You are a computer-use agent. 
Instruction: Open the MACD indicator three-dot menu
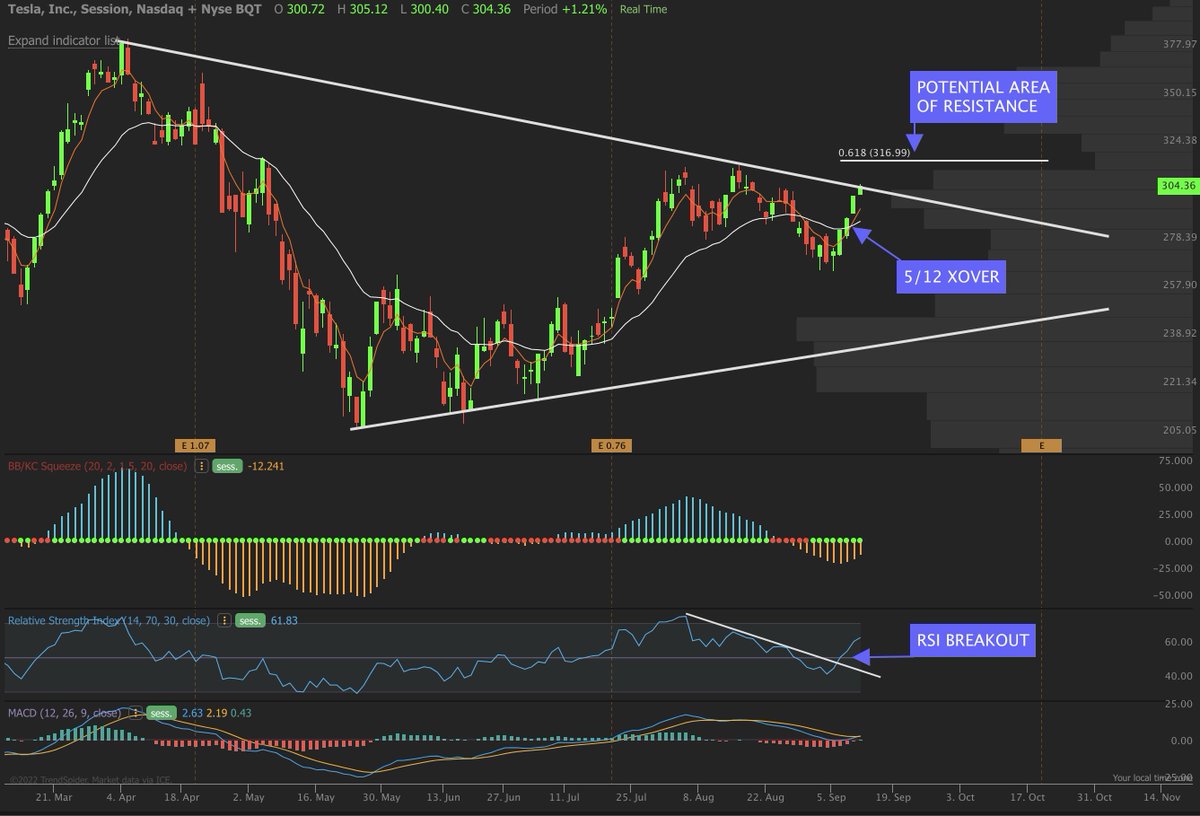click(x=138, y=713)
